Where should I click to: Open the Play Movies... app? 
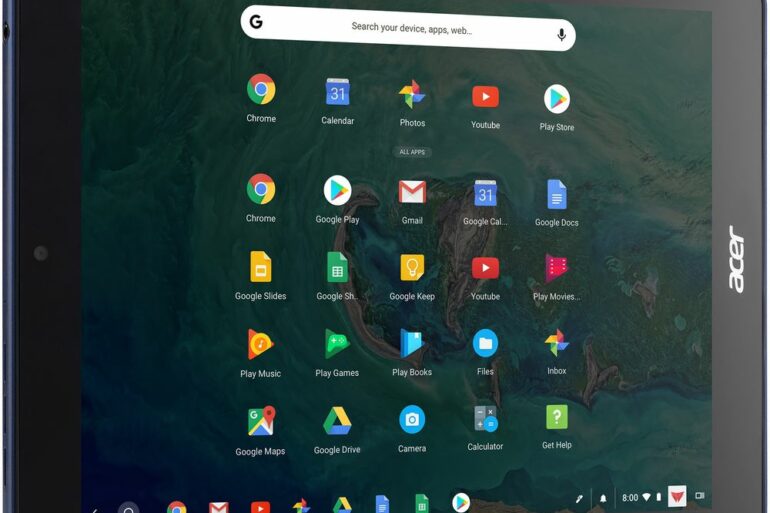[x=556, y=268]
